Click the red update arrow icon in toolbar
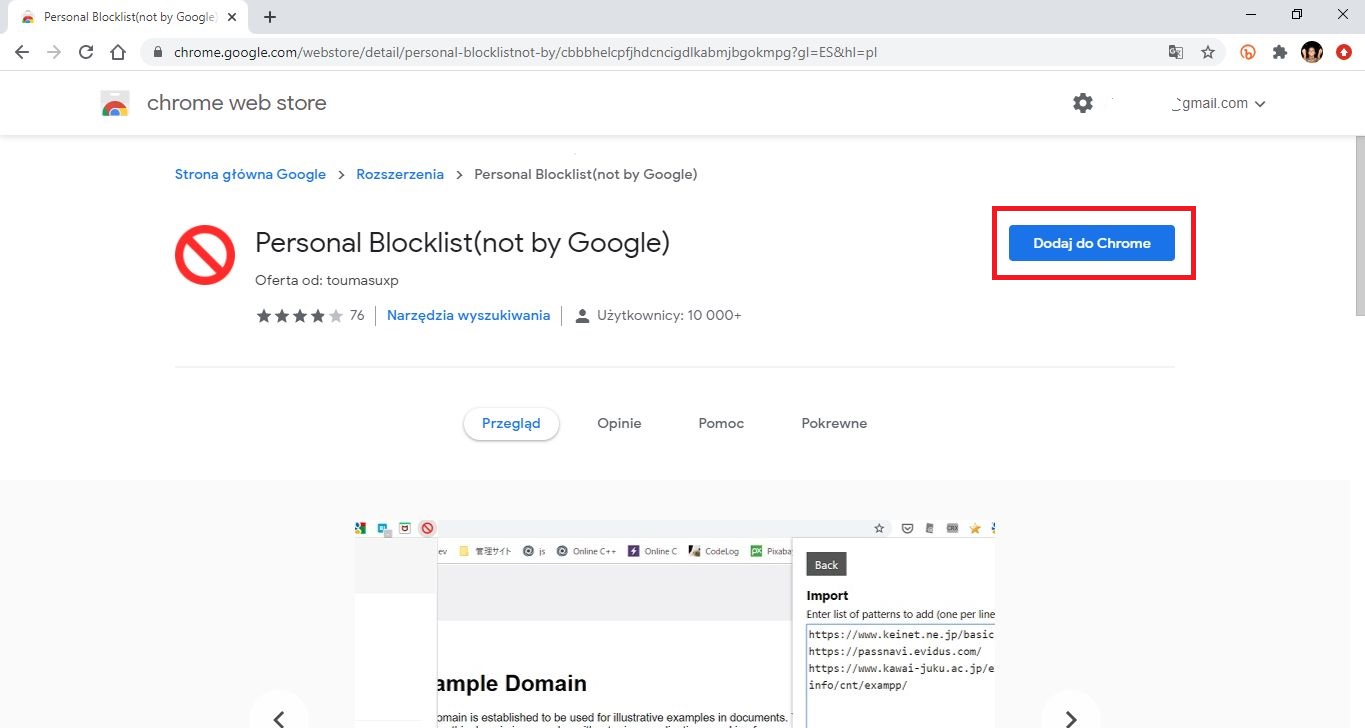1365x728 pixels. pos(1344,52)
